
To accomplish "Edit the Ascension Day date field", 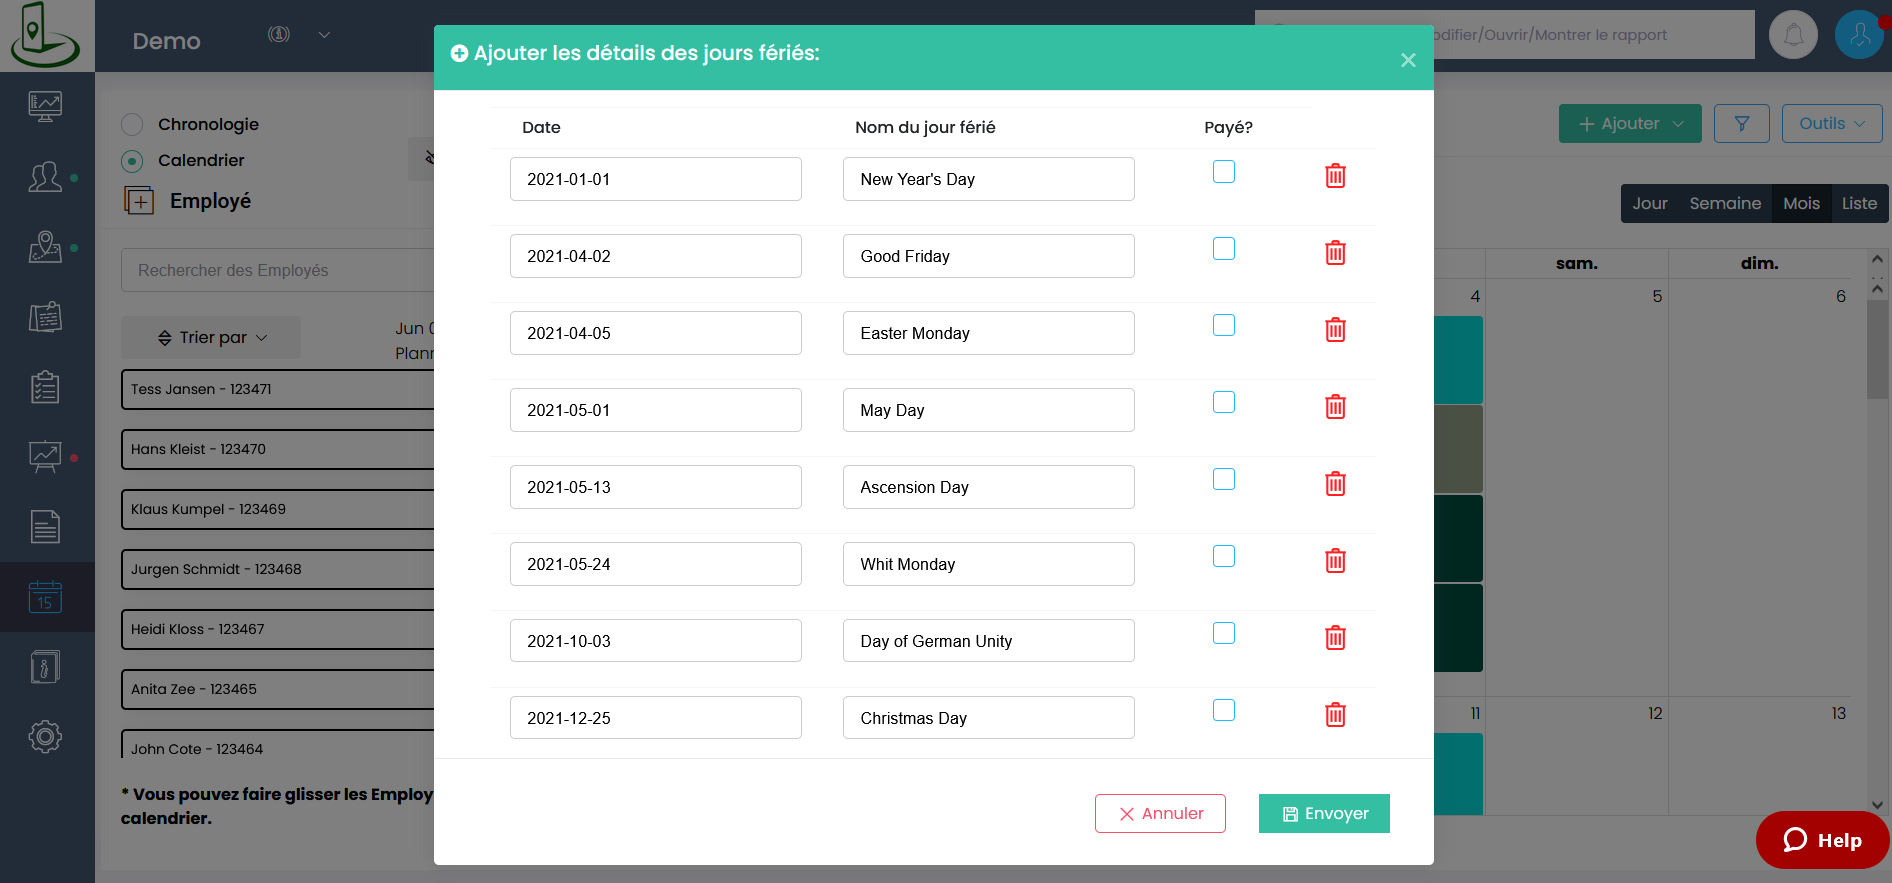I will 655,488.
